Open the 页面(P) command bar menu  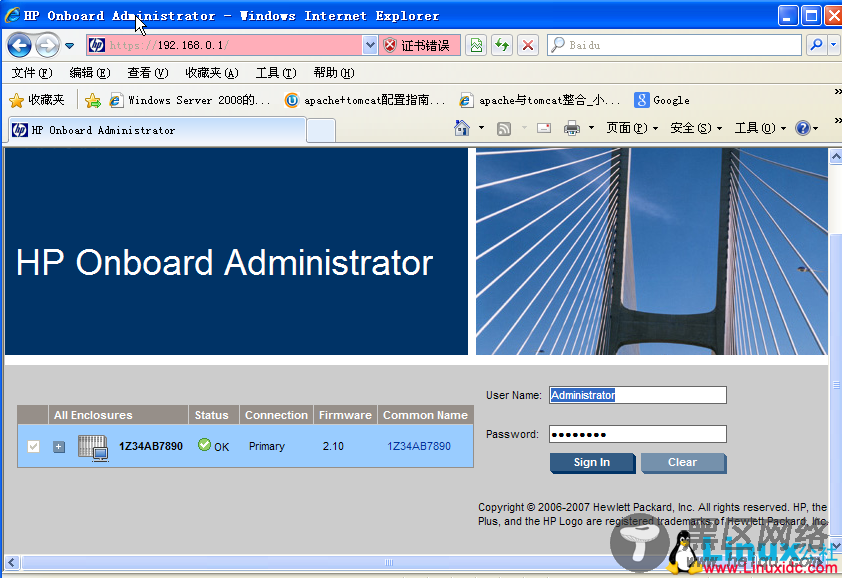632,128
